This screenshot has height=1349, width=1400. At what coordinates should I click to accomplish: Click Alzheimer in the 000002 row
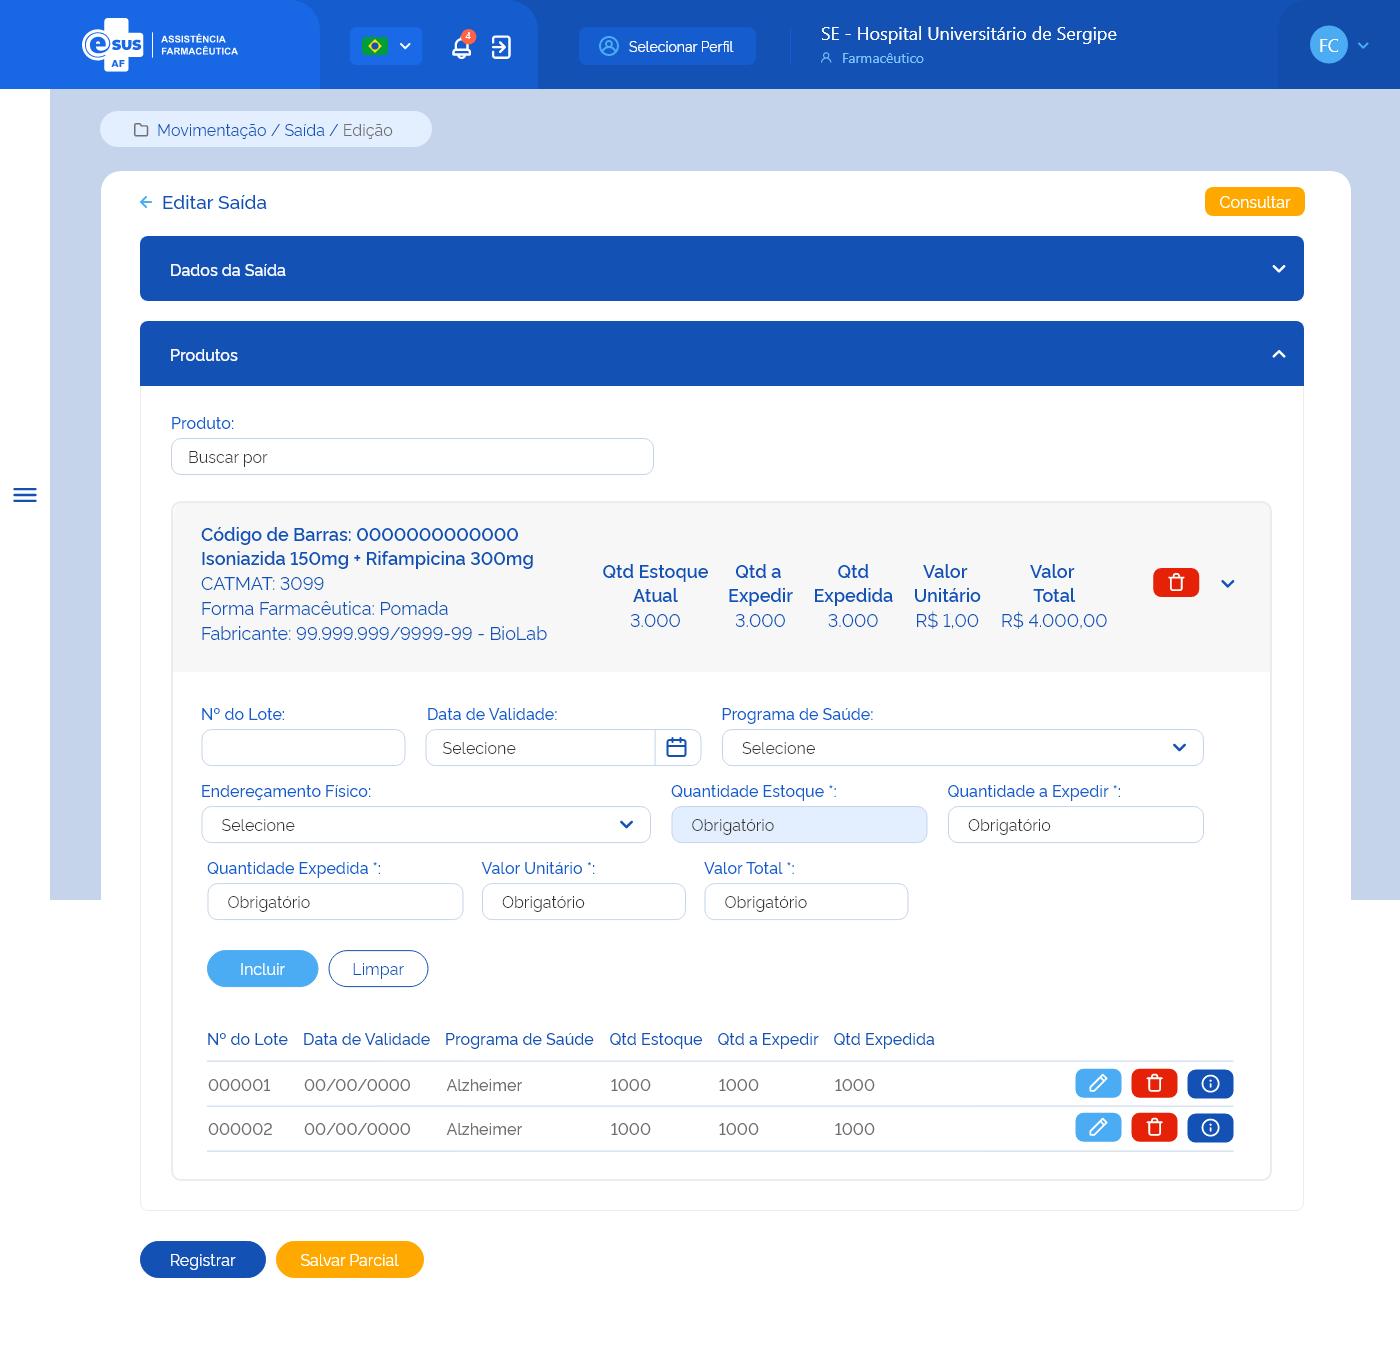click(484, 1129)
